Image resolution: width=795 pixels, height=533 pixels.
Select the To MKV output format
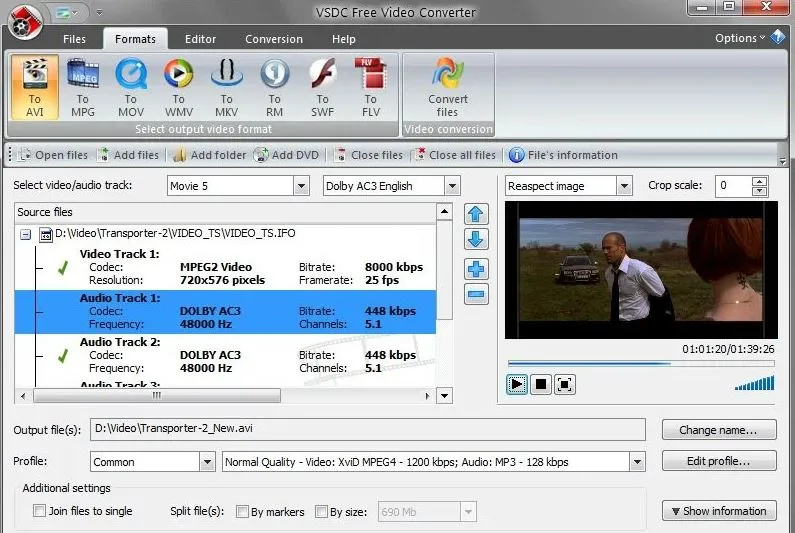227,87
